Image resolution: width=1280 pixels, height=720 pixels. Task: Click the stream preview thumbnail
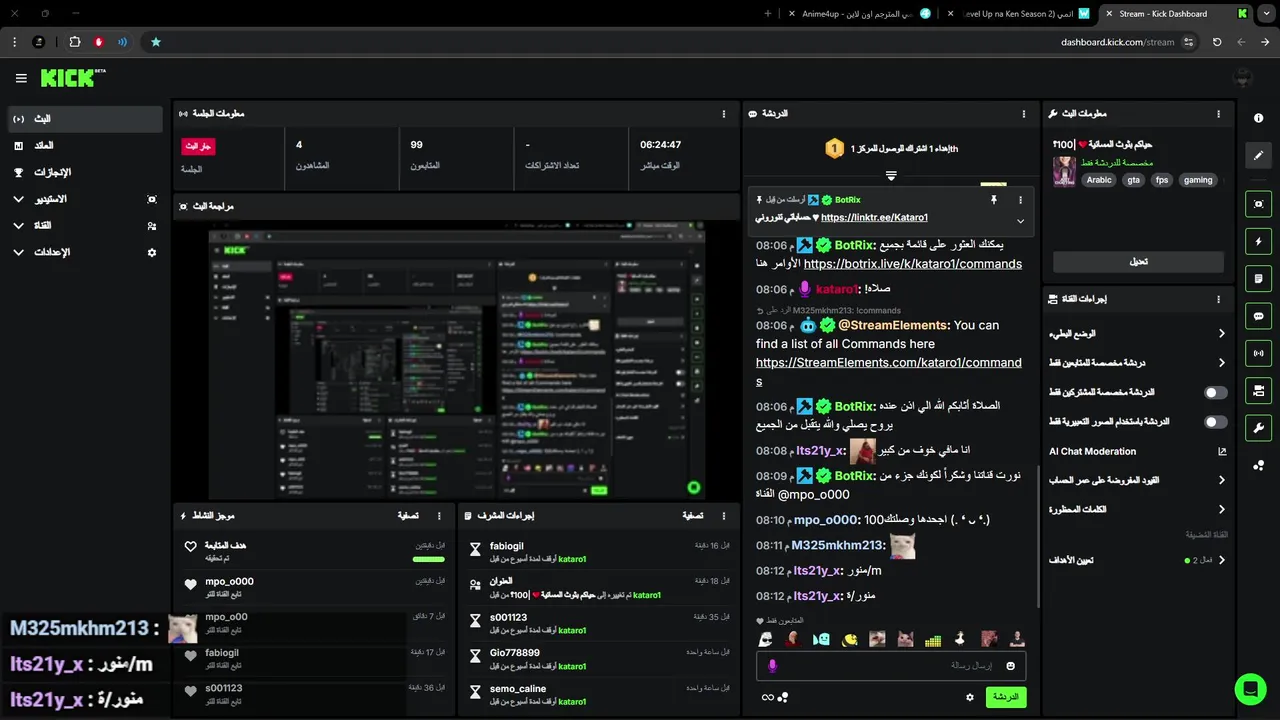[x=456, y=360]
